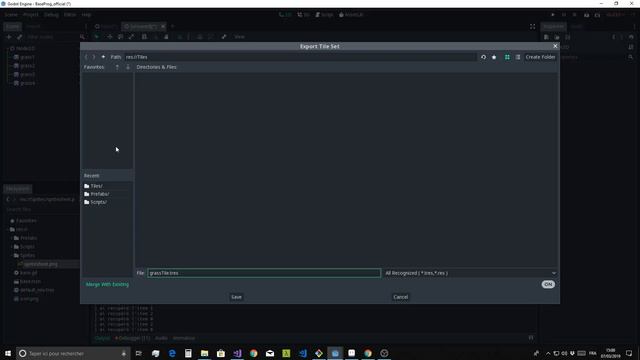Image resolution: width=640 pixels, height=360 pixels.
Task: Click the Cancel button
Action: point(400,297)
